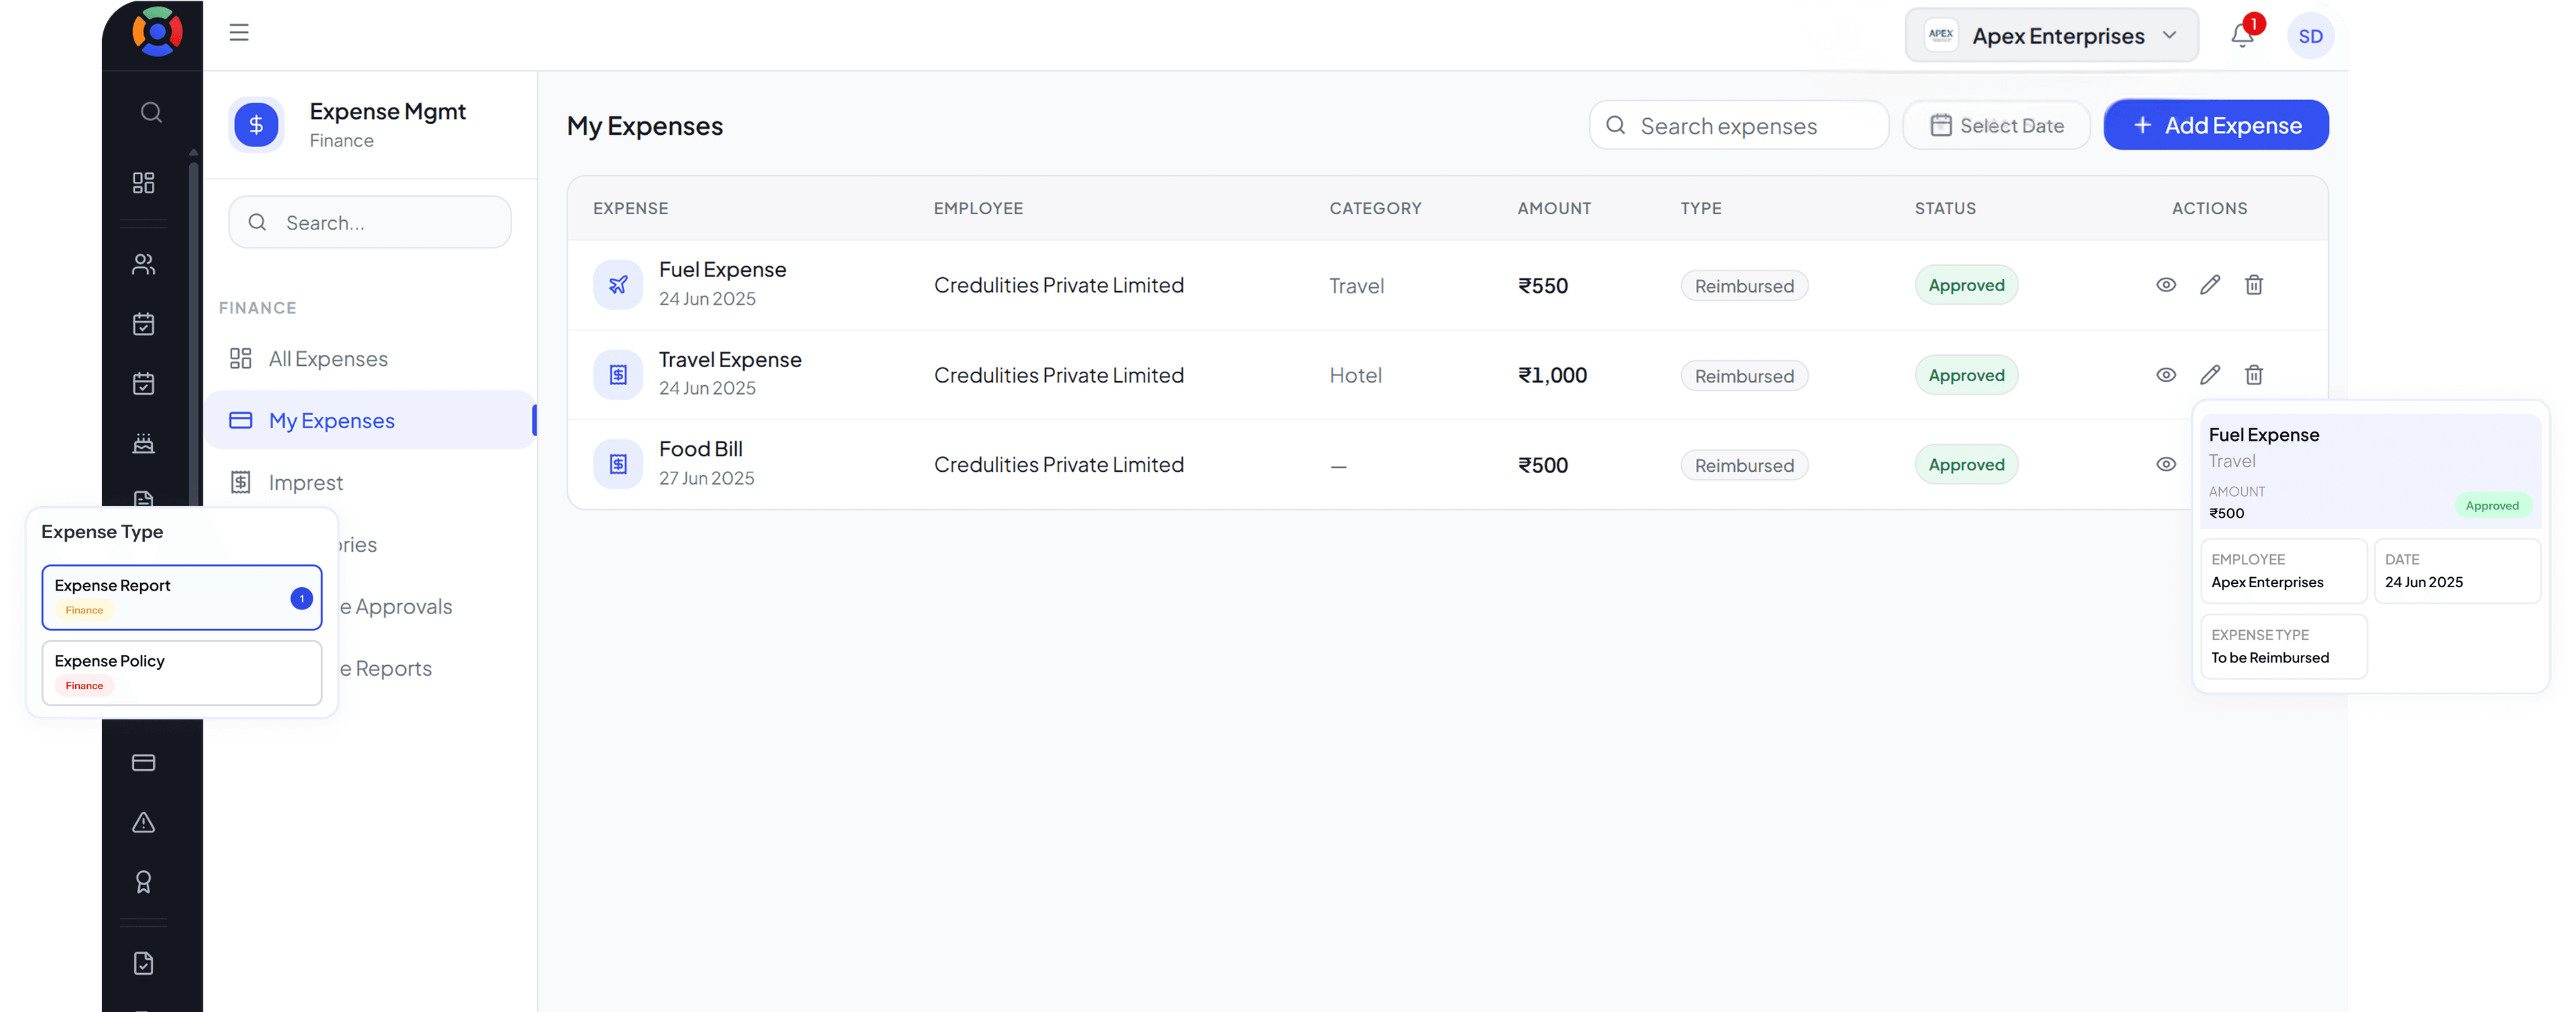Click the Travel category cell in table
The image size is (2576, 1012).
click(x=1356, y=286)
